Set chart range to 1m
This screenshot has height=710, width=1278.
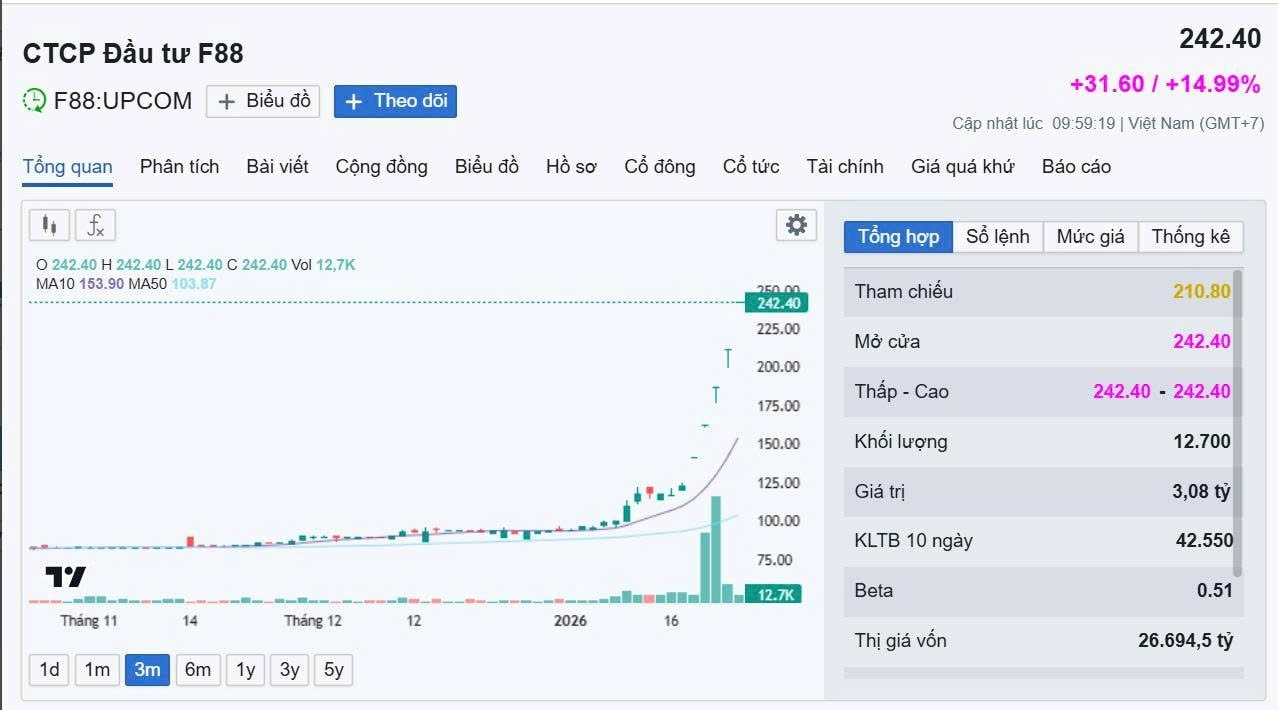[x=97, y=670]
